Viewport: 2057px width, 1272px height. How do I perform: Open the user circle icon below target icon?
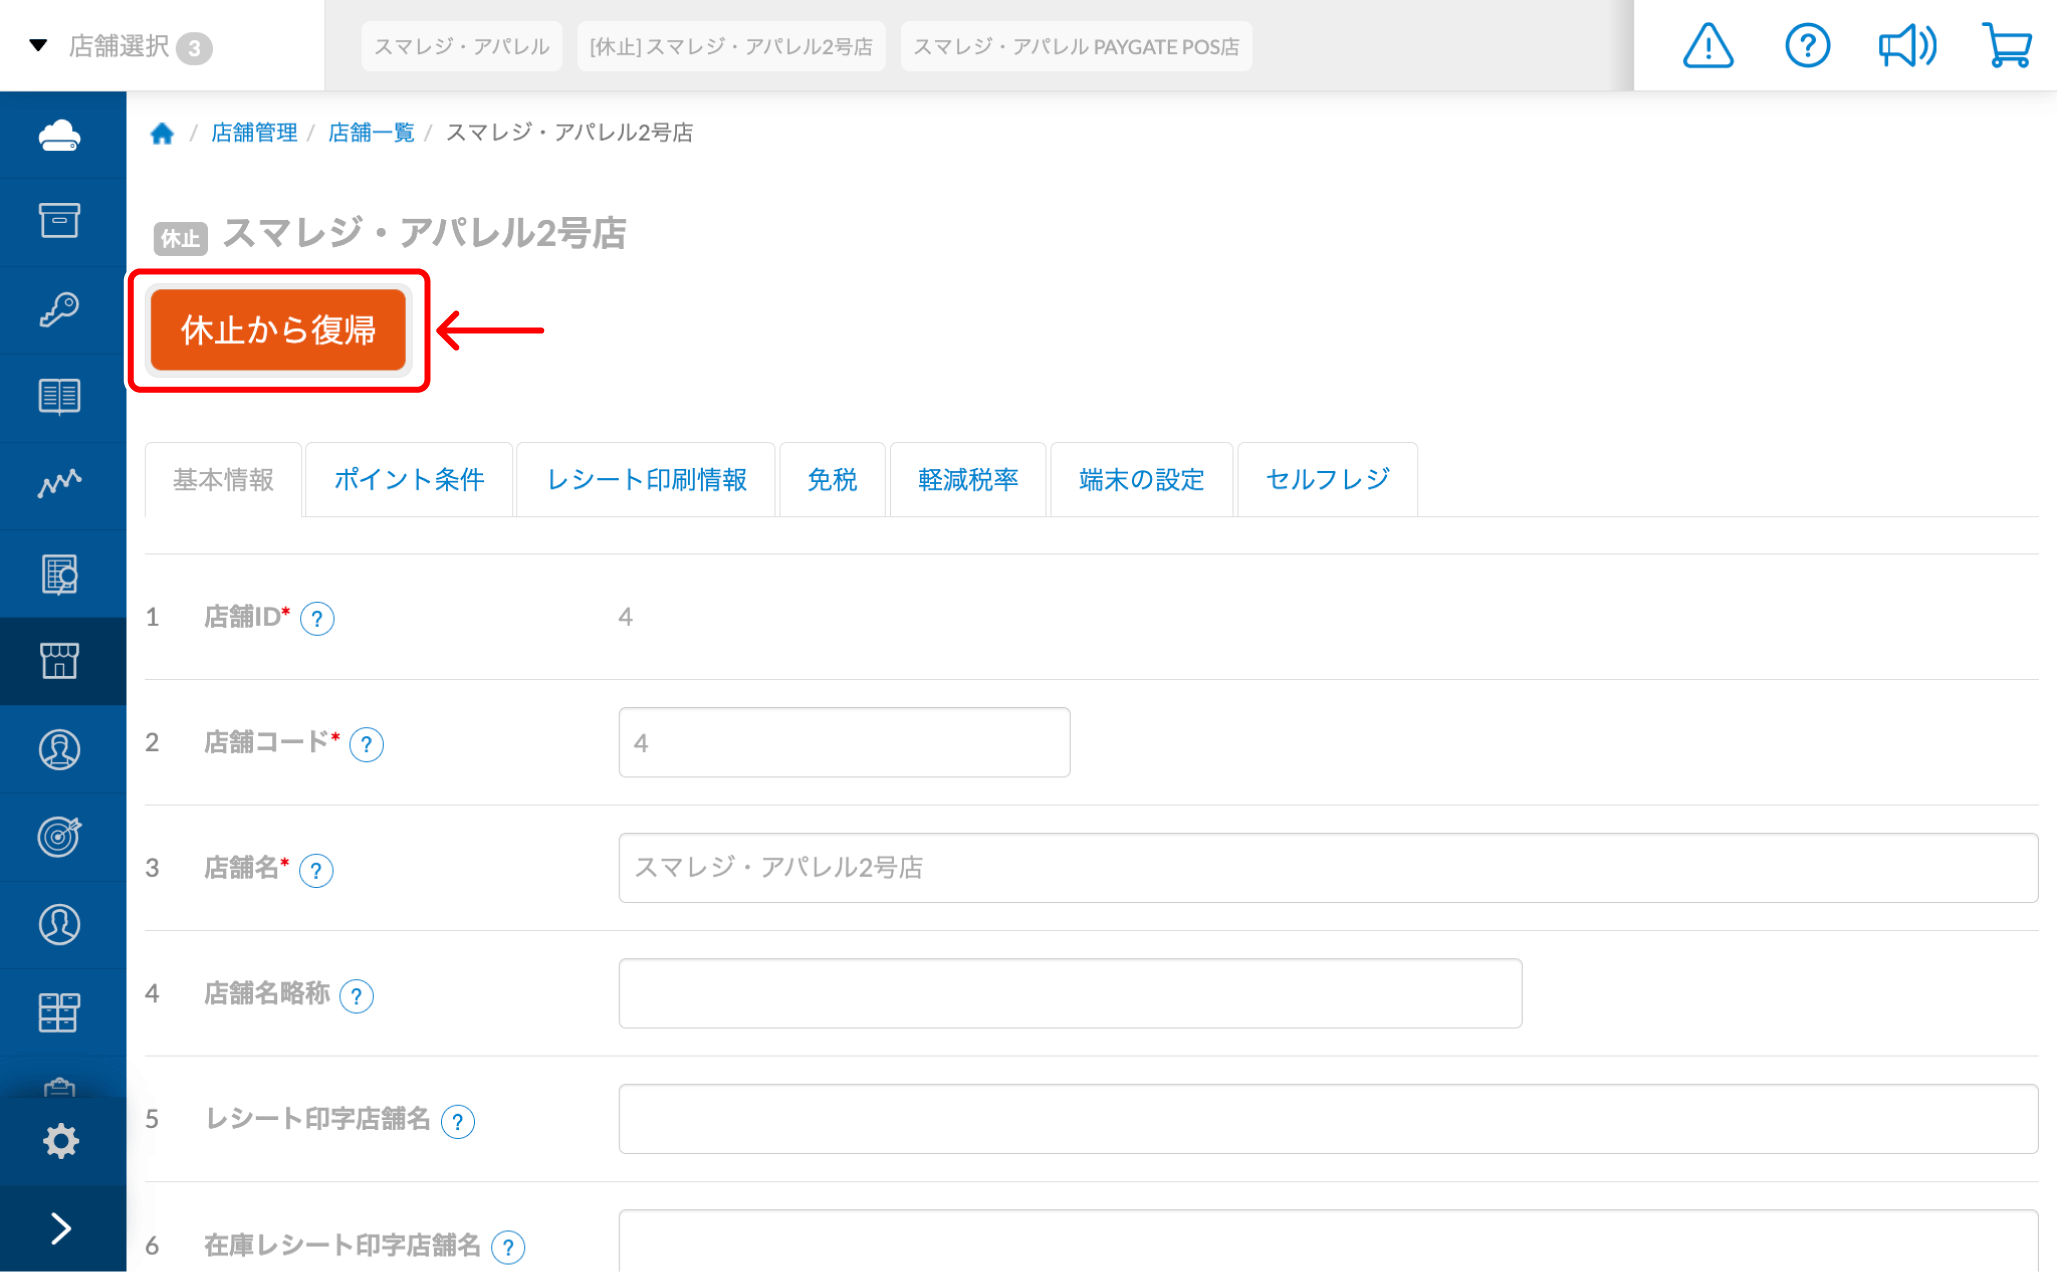click(60, 924)
